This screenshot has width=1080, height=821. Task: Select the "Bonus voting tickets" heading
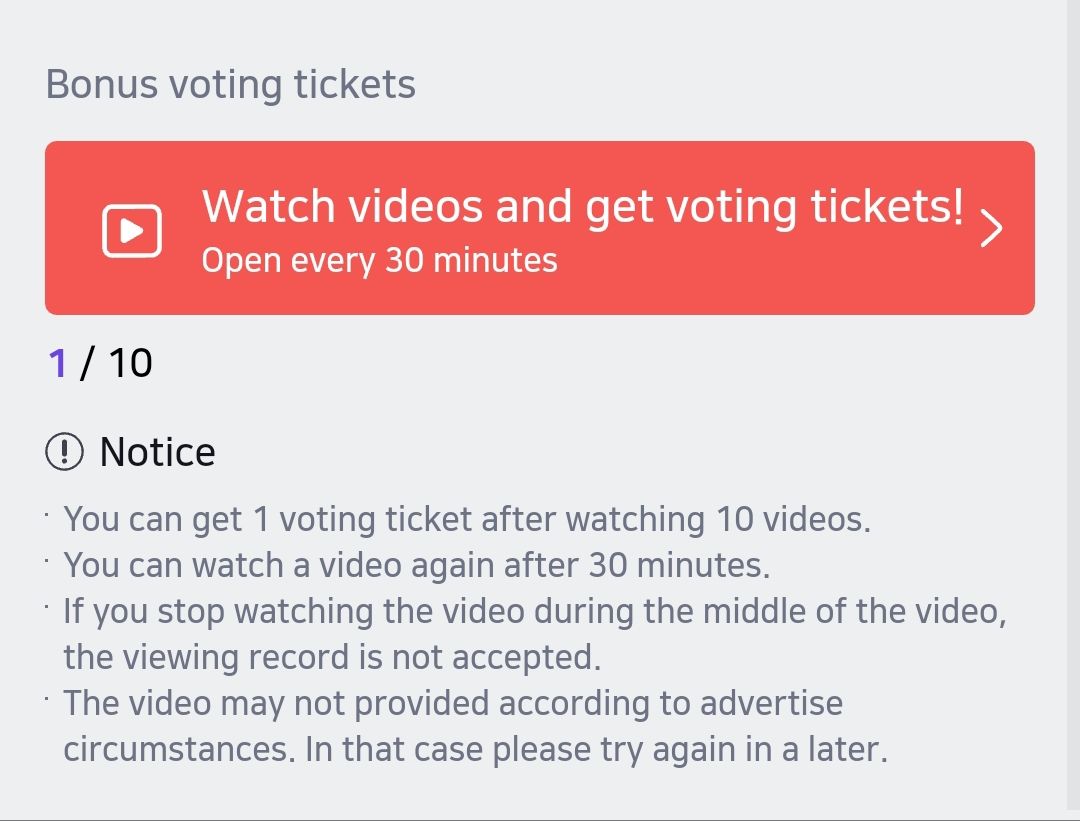pos(231,84)
